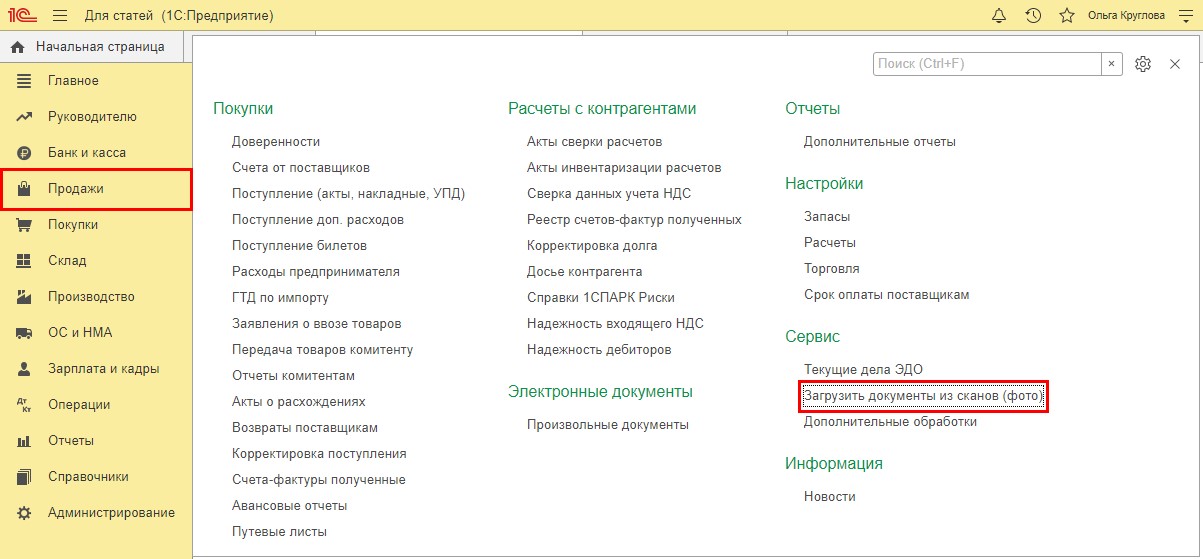Clear the search field with x button
Screen dimensions: 1203x559
coord(1112,64)
